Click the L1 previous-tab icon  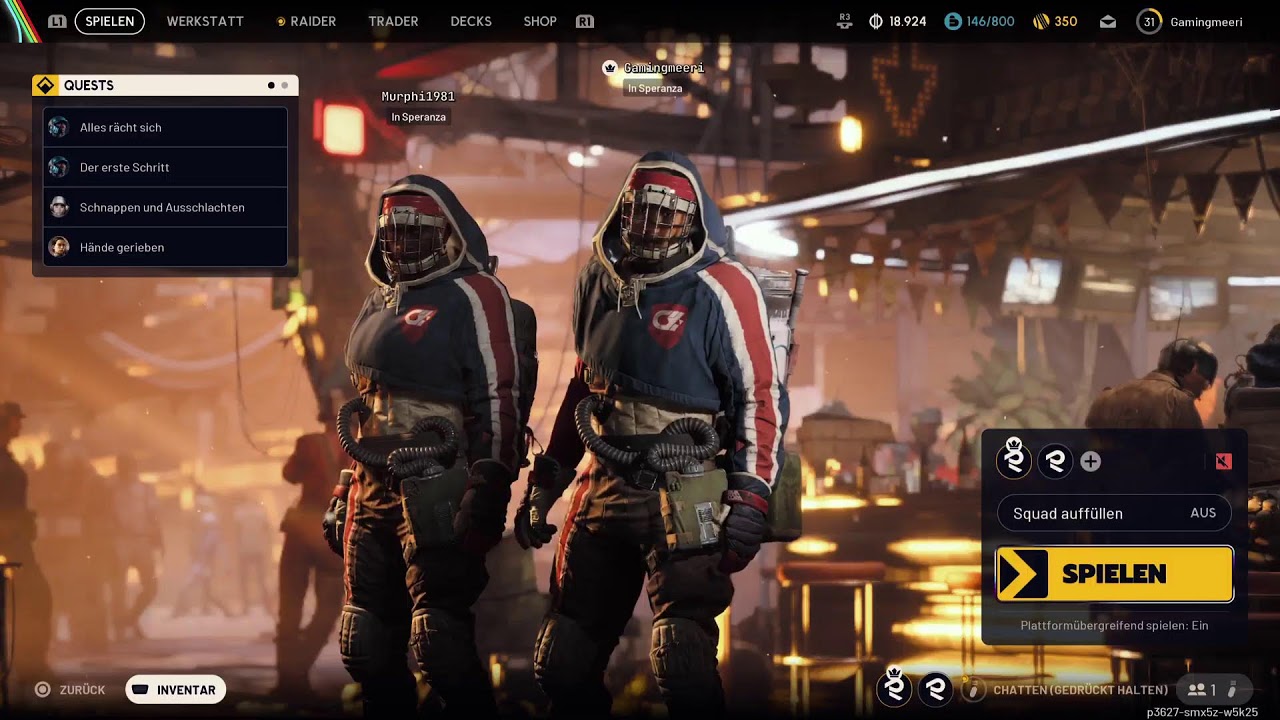click(x=57, y=21)
